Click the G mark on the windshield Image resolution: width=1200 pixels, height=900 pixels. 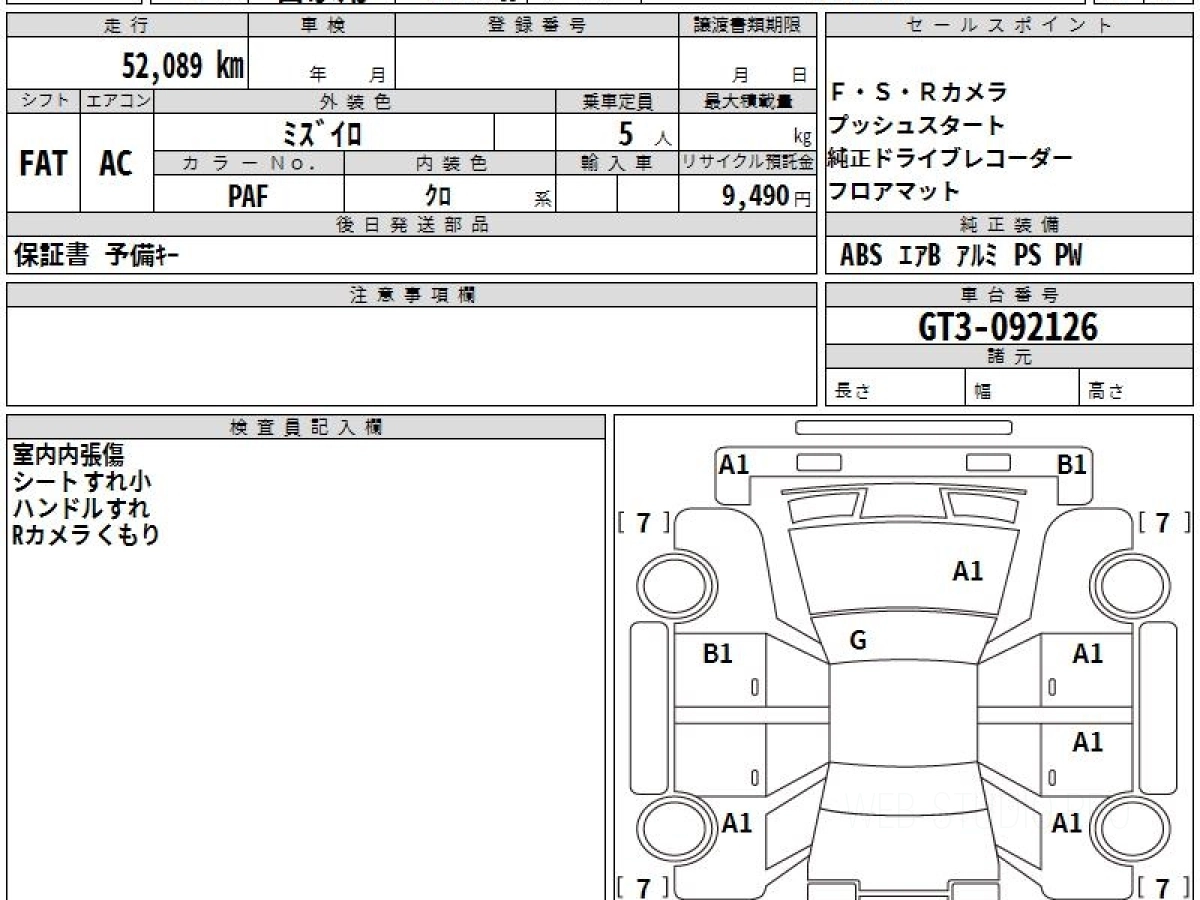tap(858, 642)
